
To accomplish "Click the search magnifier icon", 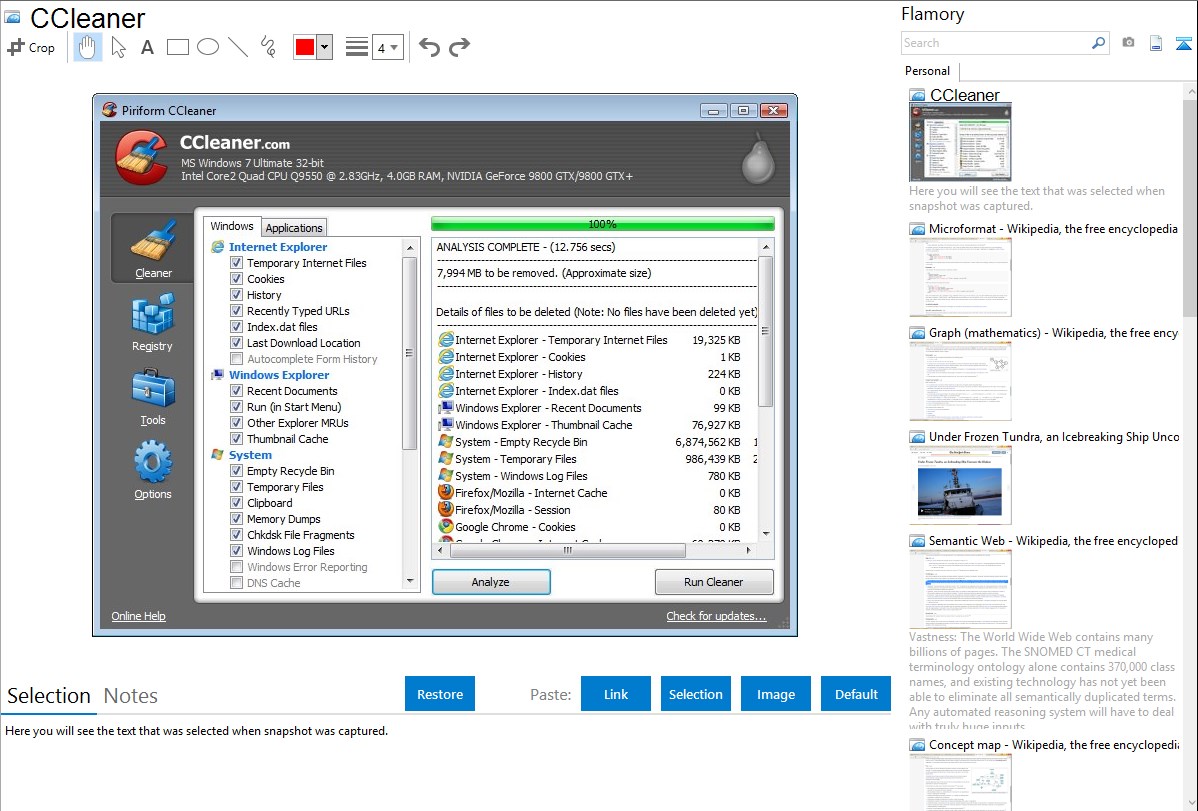I will (x=1098, y=43).
